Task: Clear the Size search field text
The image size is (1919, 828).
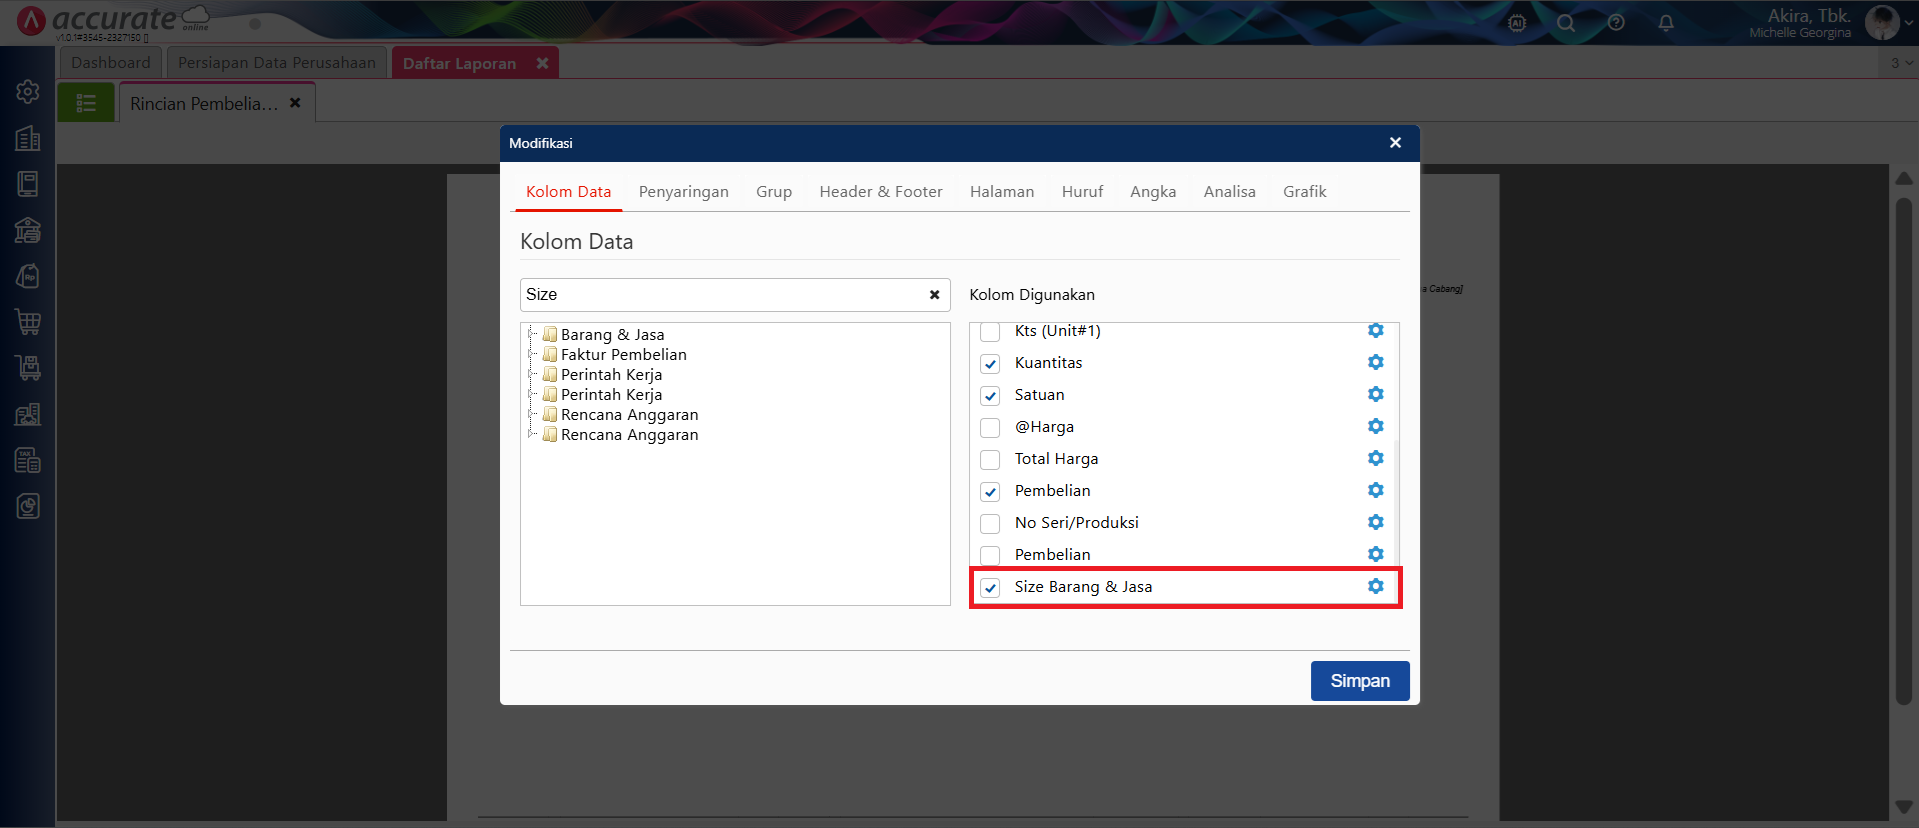Action: pos(934,295)
